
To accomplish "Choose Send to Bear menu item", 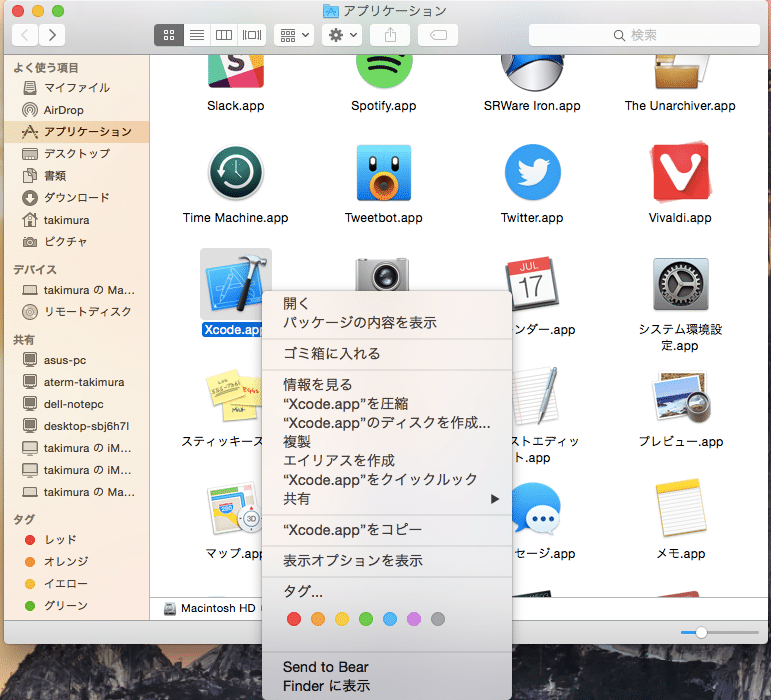I will [387, 667].
